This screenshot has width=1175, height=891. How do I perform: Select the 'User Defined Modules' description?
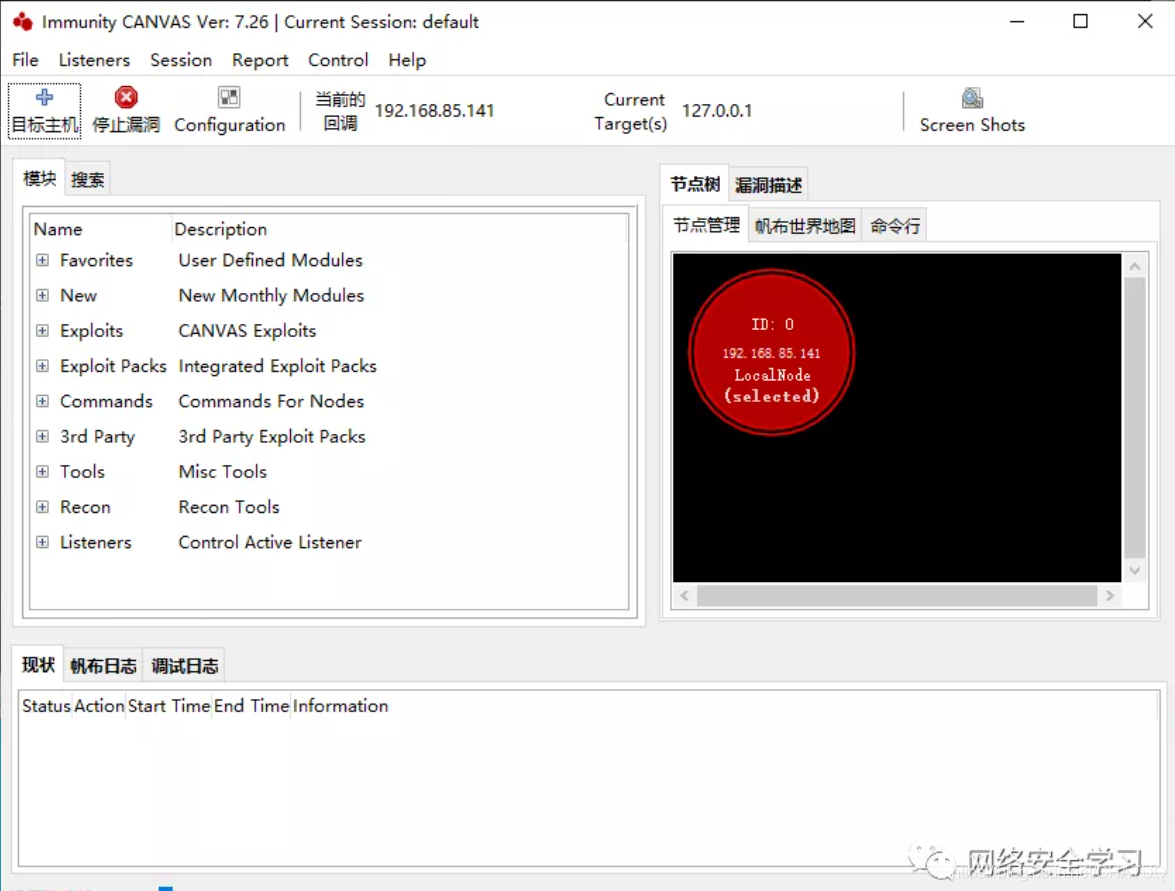coord(271,260)
